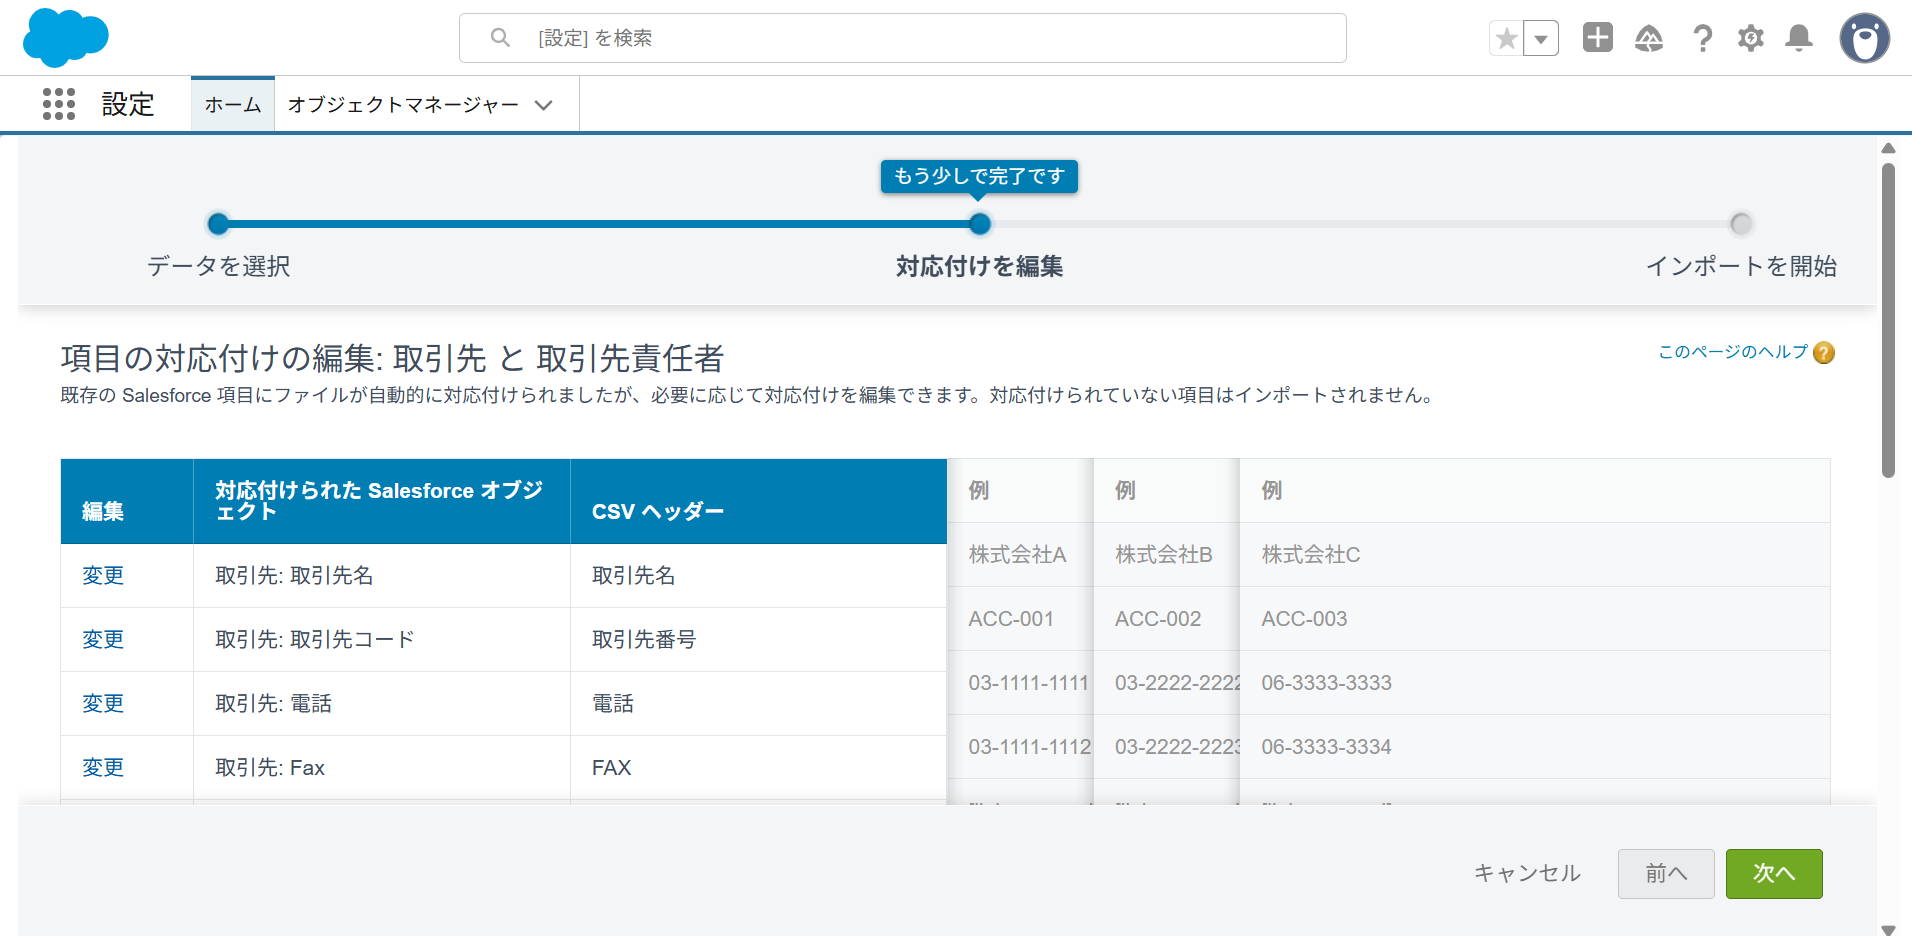Expand the オブジェクトマネージャー tab chevron

544,105
